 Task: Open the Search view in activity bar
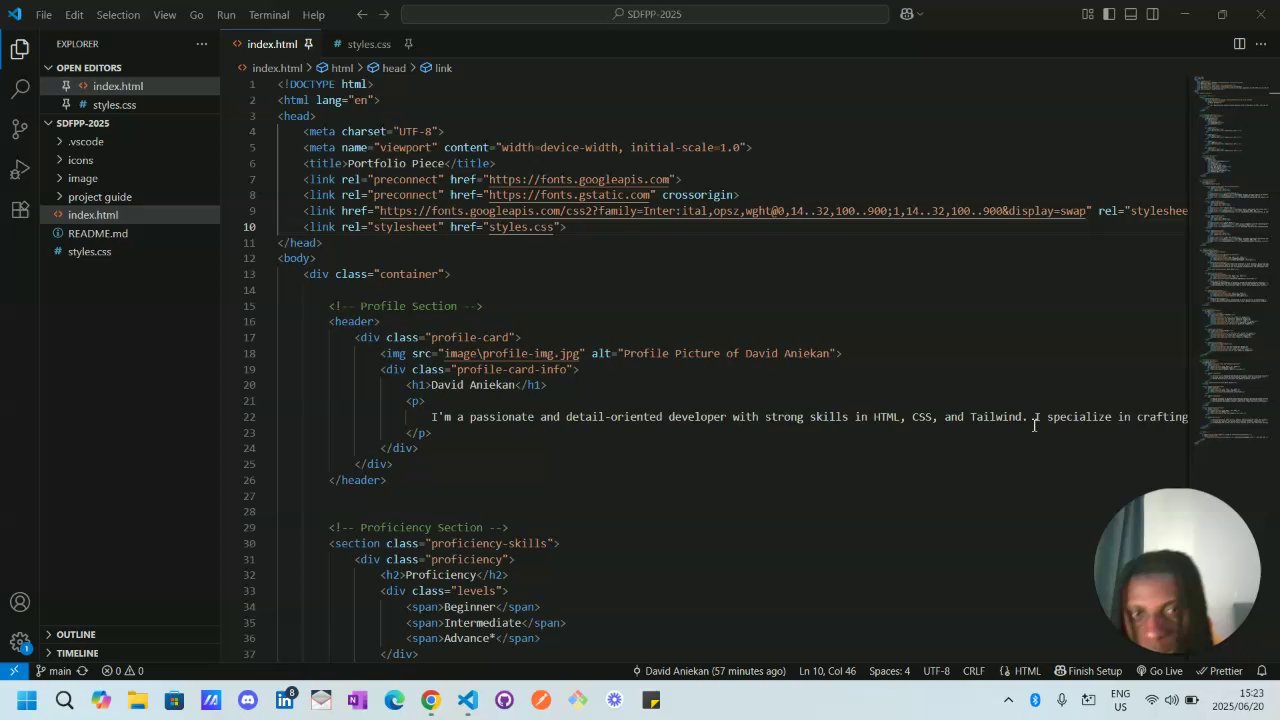click(20, 89)
